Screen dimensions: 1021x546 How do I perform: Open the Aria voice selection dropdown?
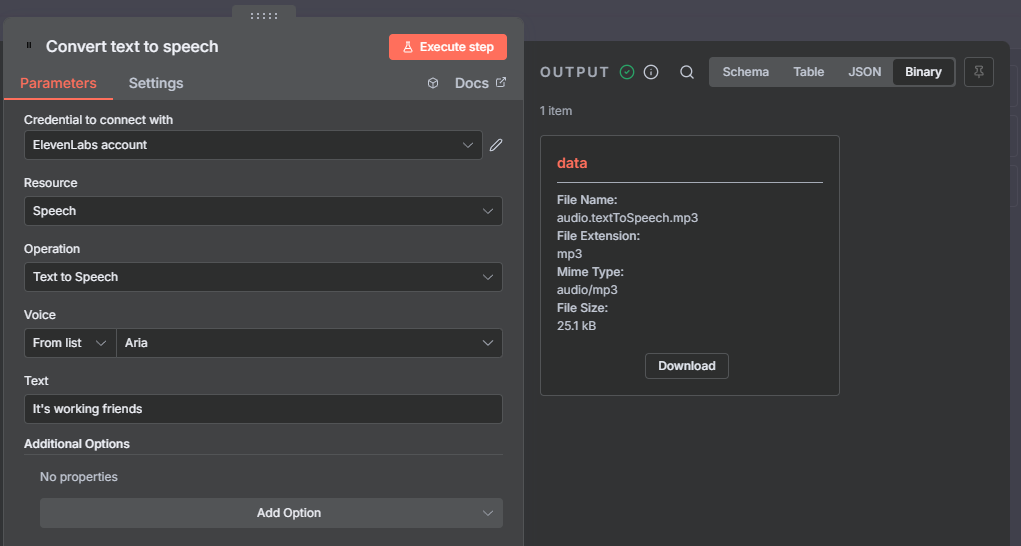309,343
